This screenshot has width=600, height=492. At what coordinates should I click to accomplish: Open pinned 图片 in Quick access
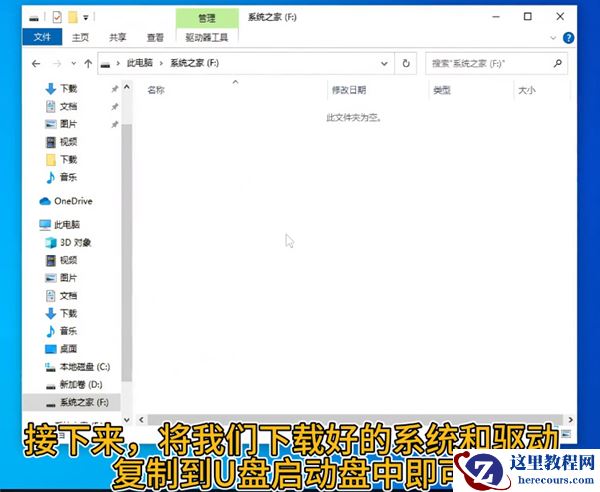[x=69, y=124]
